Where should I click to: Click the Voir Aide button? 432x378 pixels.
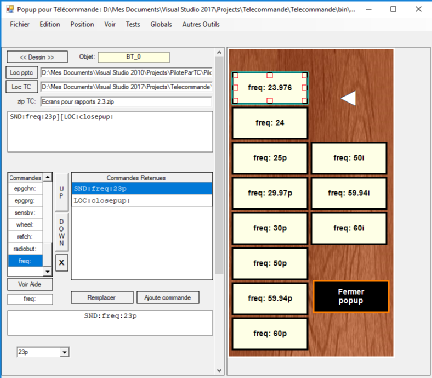click(x=30, y=284)
